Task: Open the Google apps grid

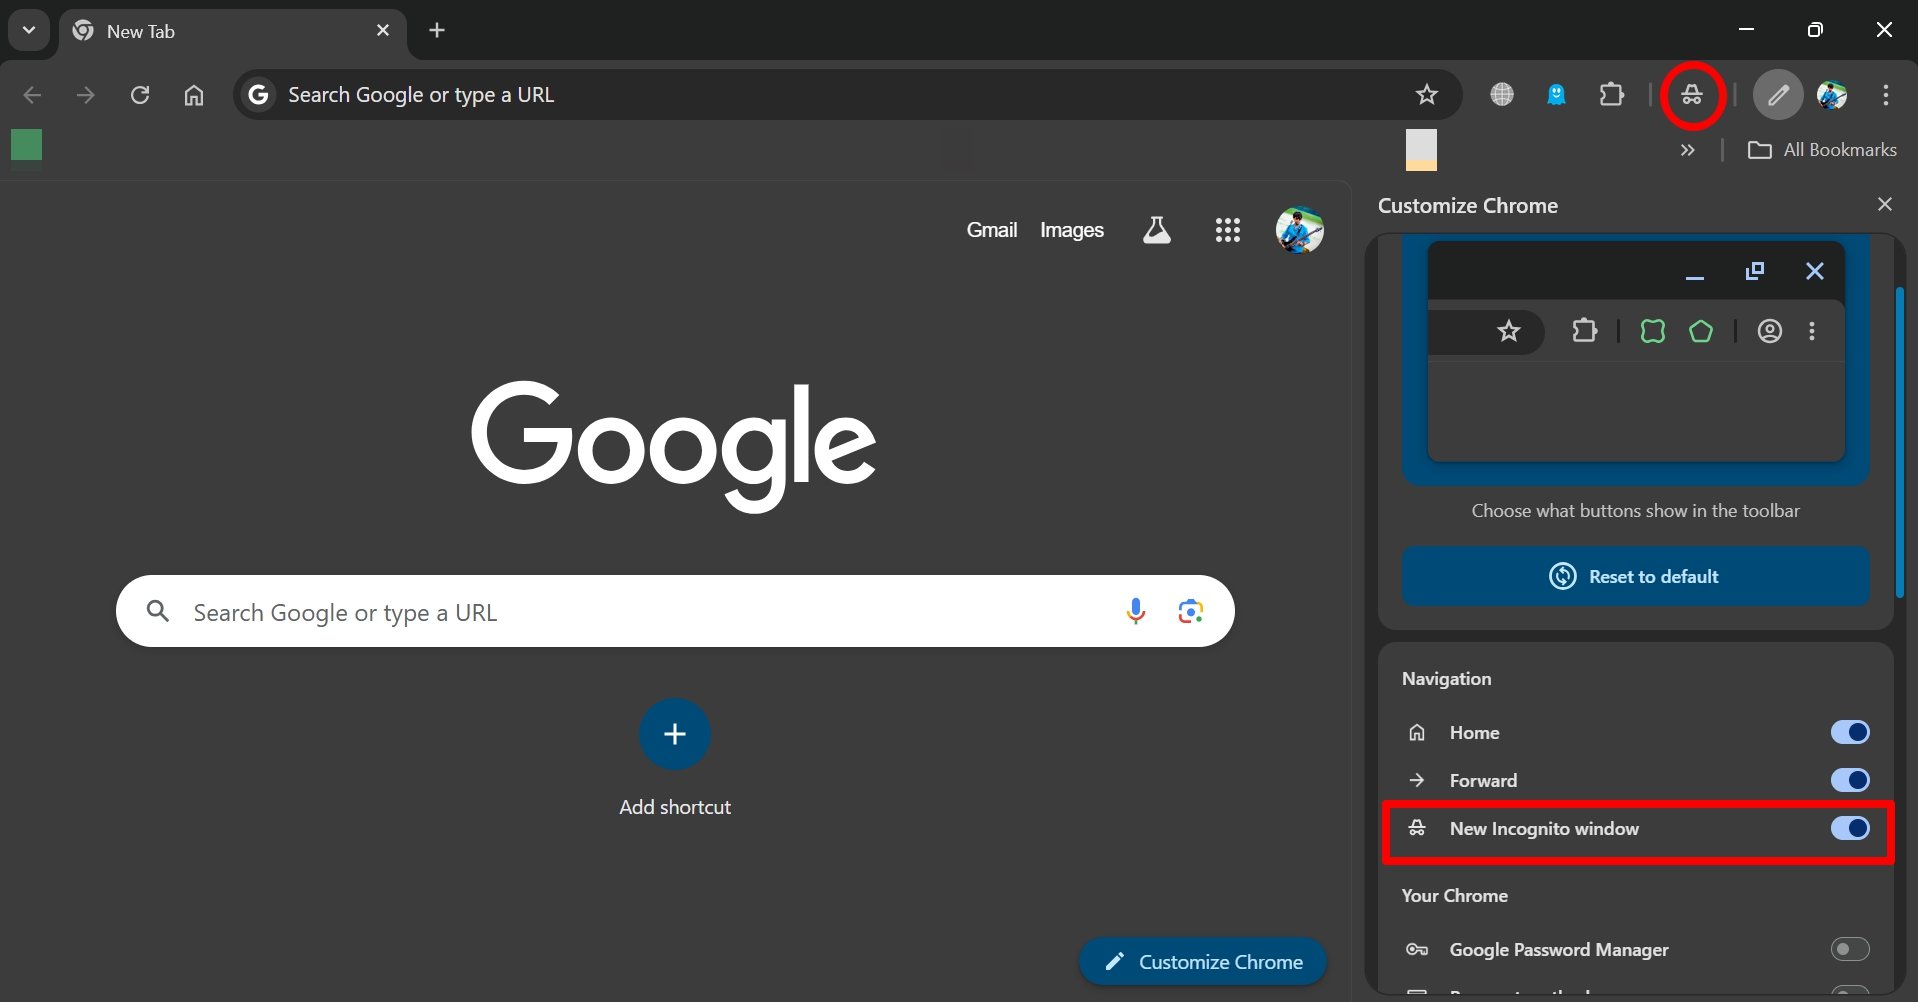Action: click(x=1227, y=230)
